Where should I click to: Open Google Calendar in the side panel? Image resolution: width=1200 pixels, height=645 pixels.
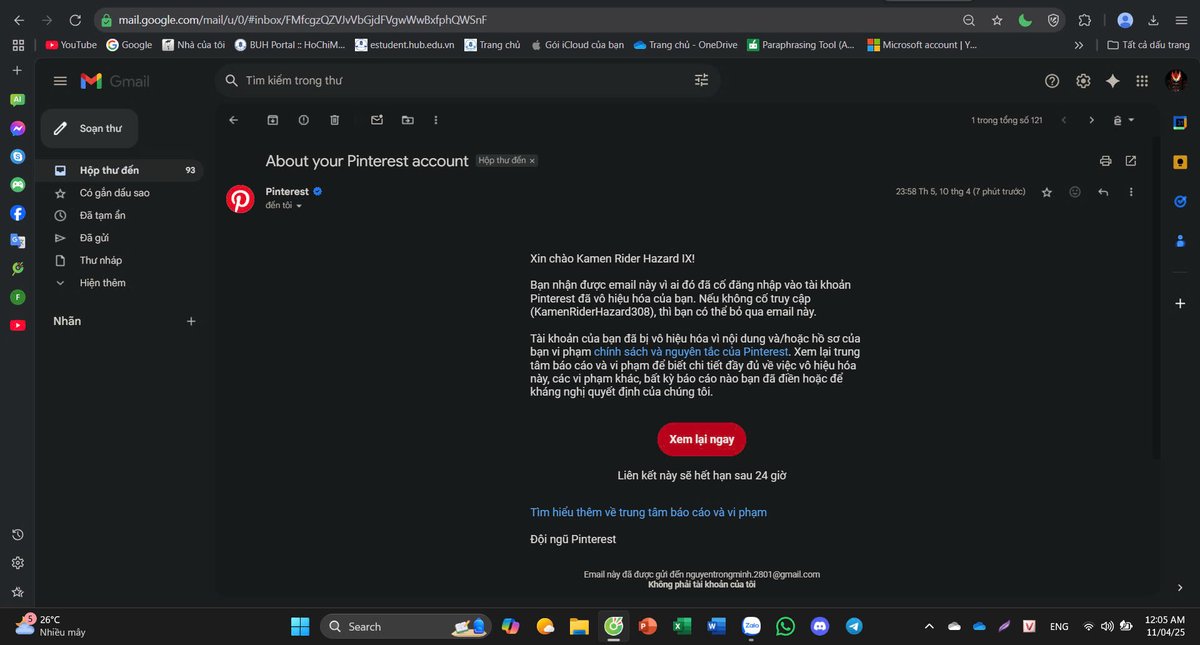pyautogui.click(x=1180, y=121)
